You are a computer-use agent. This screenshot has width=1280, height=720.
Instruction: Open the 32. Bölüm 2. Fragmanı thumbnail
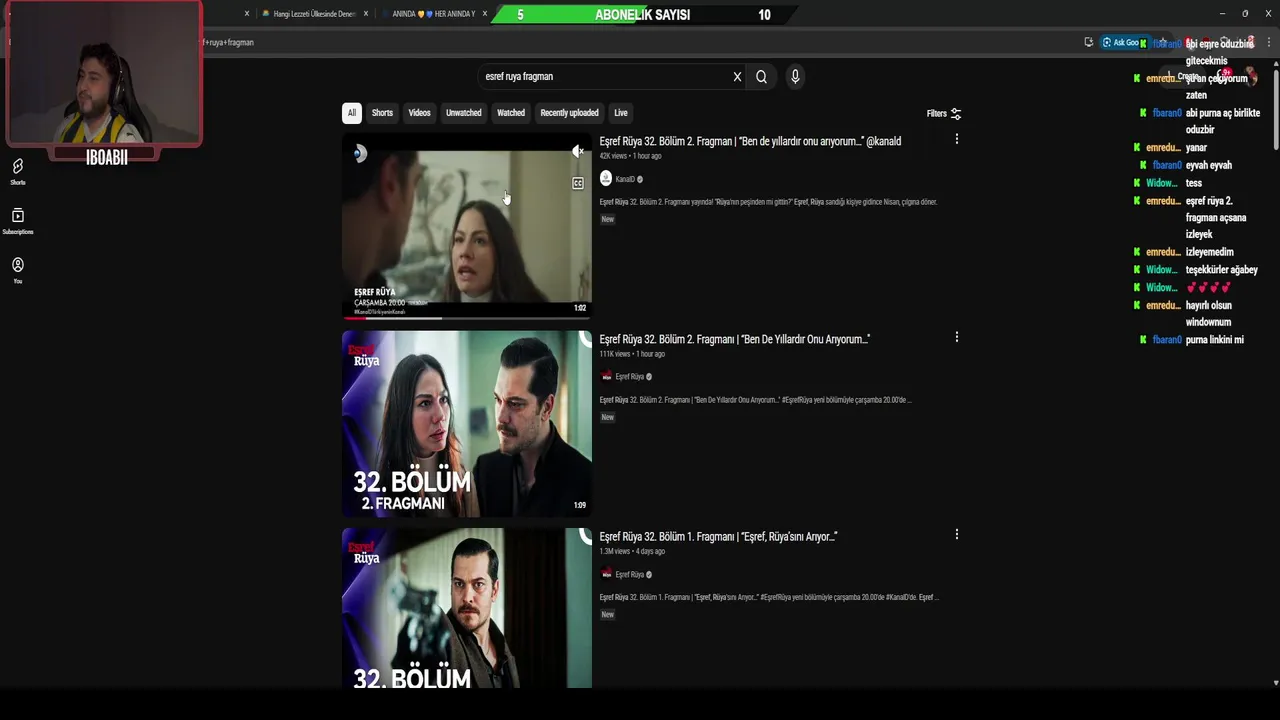pyautogui.click(x=467, y=424)
